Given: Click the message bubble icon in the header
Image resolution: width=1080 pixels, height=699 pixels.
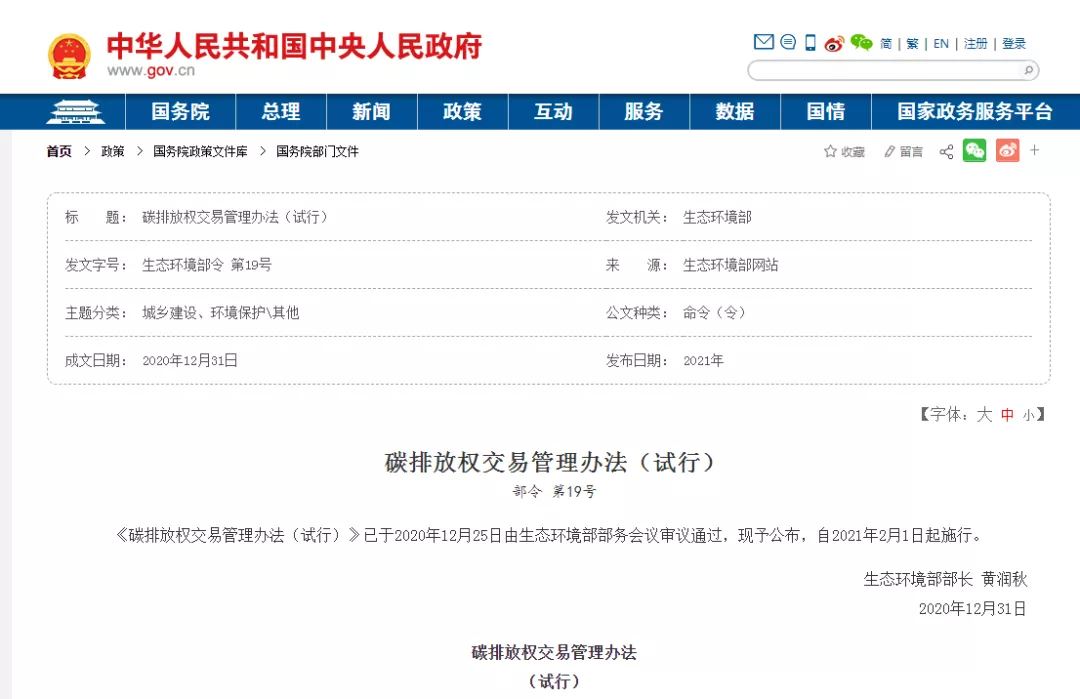Looking at the screenshot, I should (x=788, y=42).
